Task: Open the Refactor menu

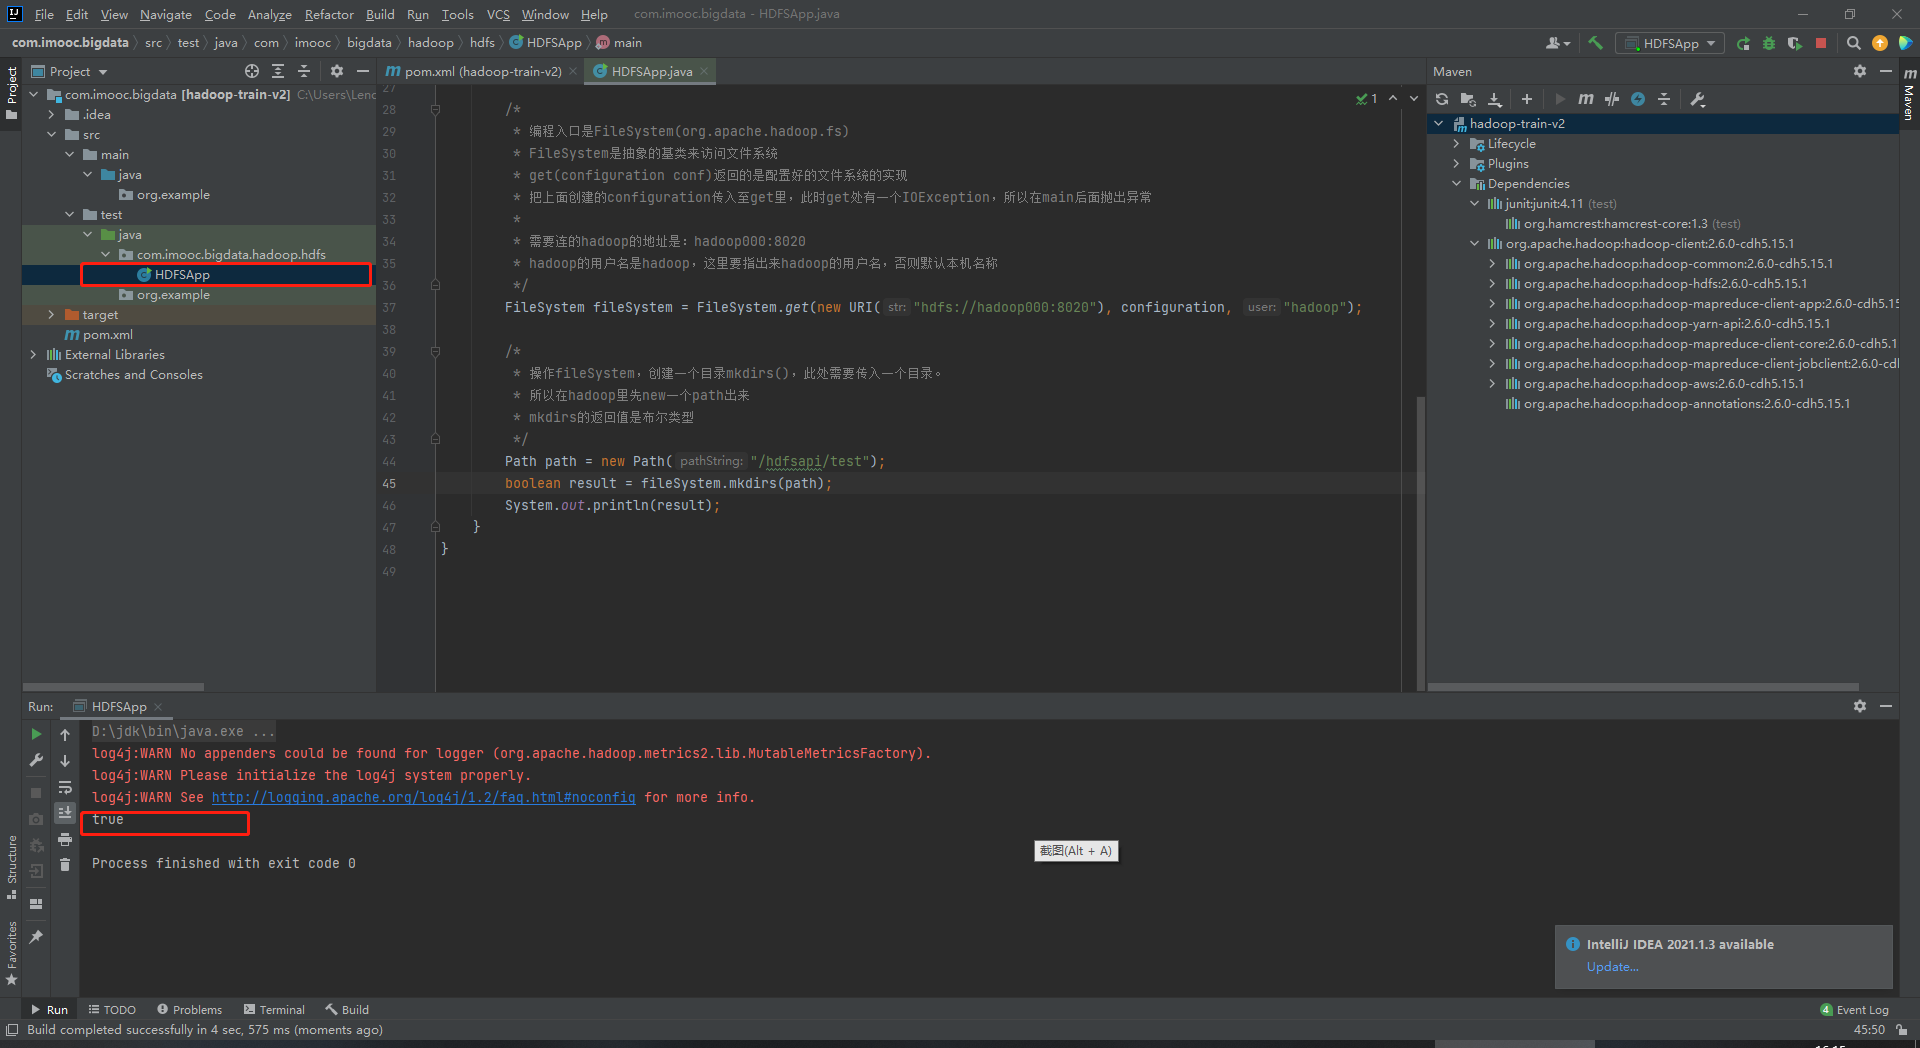Action: 329,14
